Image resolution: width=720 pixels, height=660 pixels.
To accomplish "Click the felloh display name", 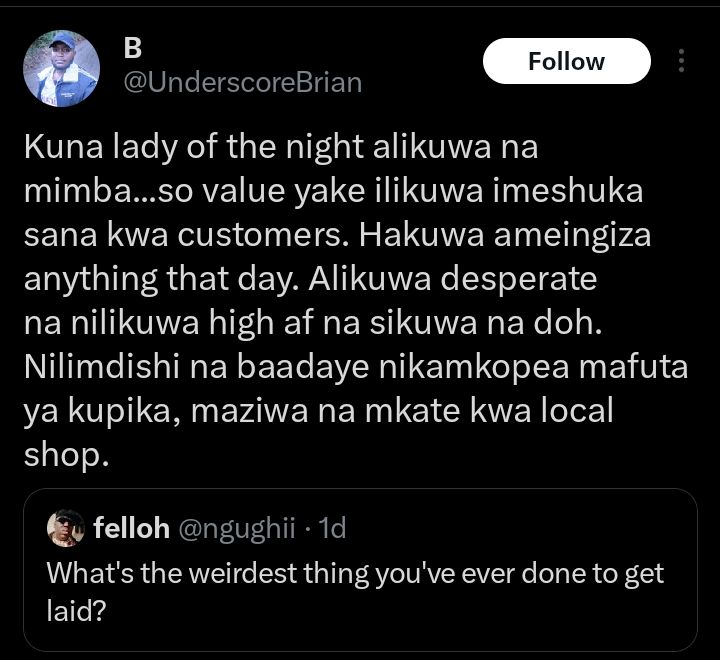I will pos(131,528).
